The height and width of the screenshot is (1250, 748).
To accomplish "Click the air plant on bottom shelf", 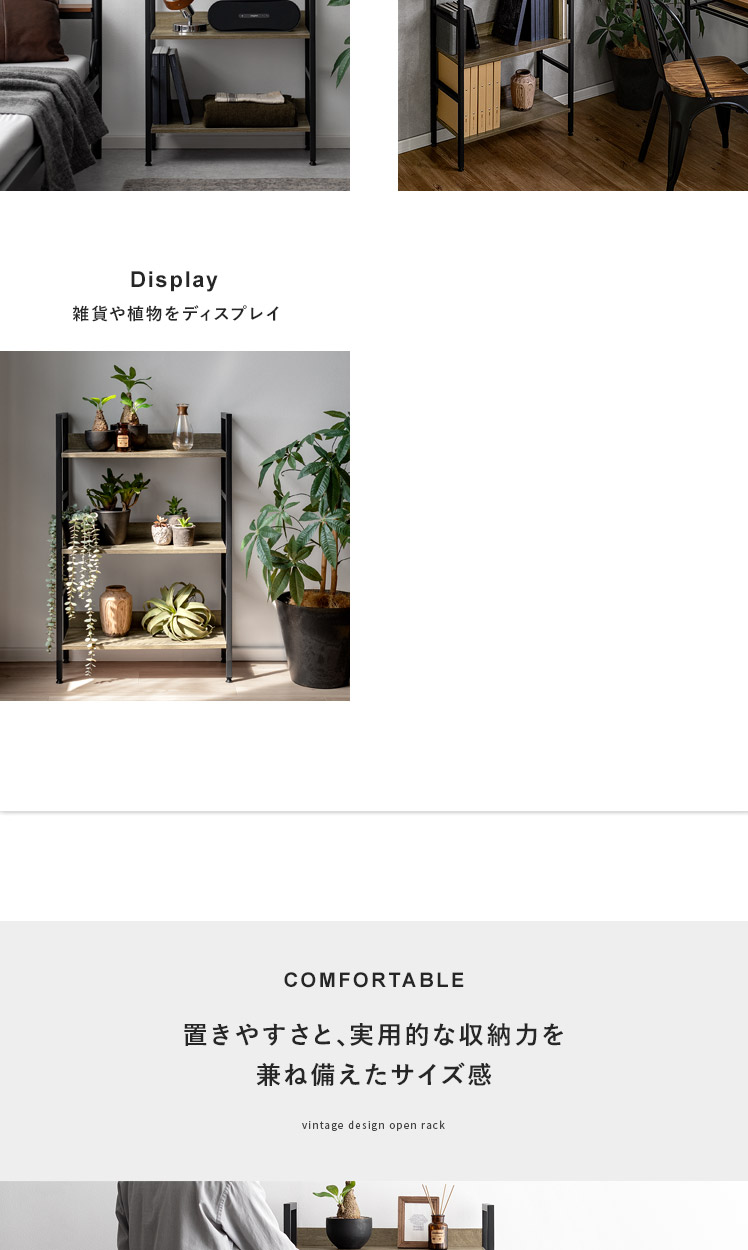I will (x=178, y=612).
